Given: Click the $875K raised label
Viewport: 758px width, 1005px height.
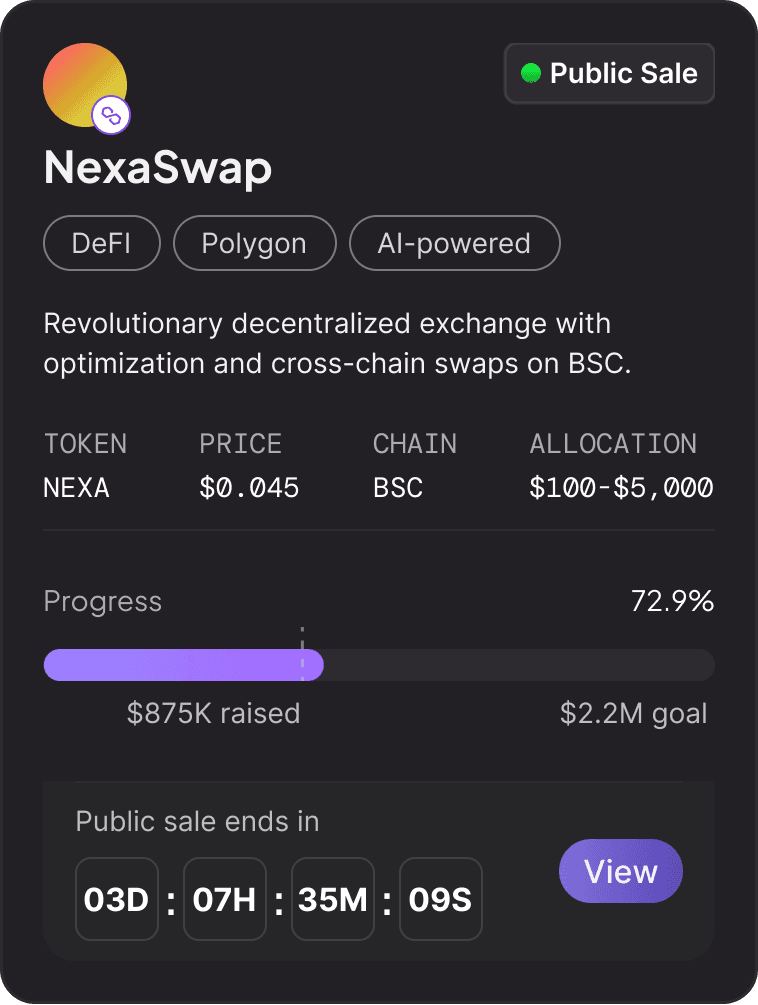Looking at the screenshot, I should point(213,714).
